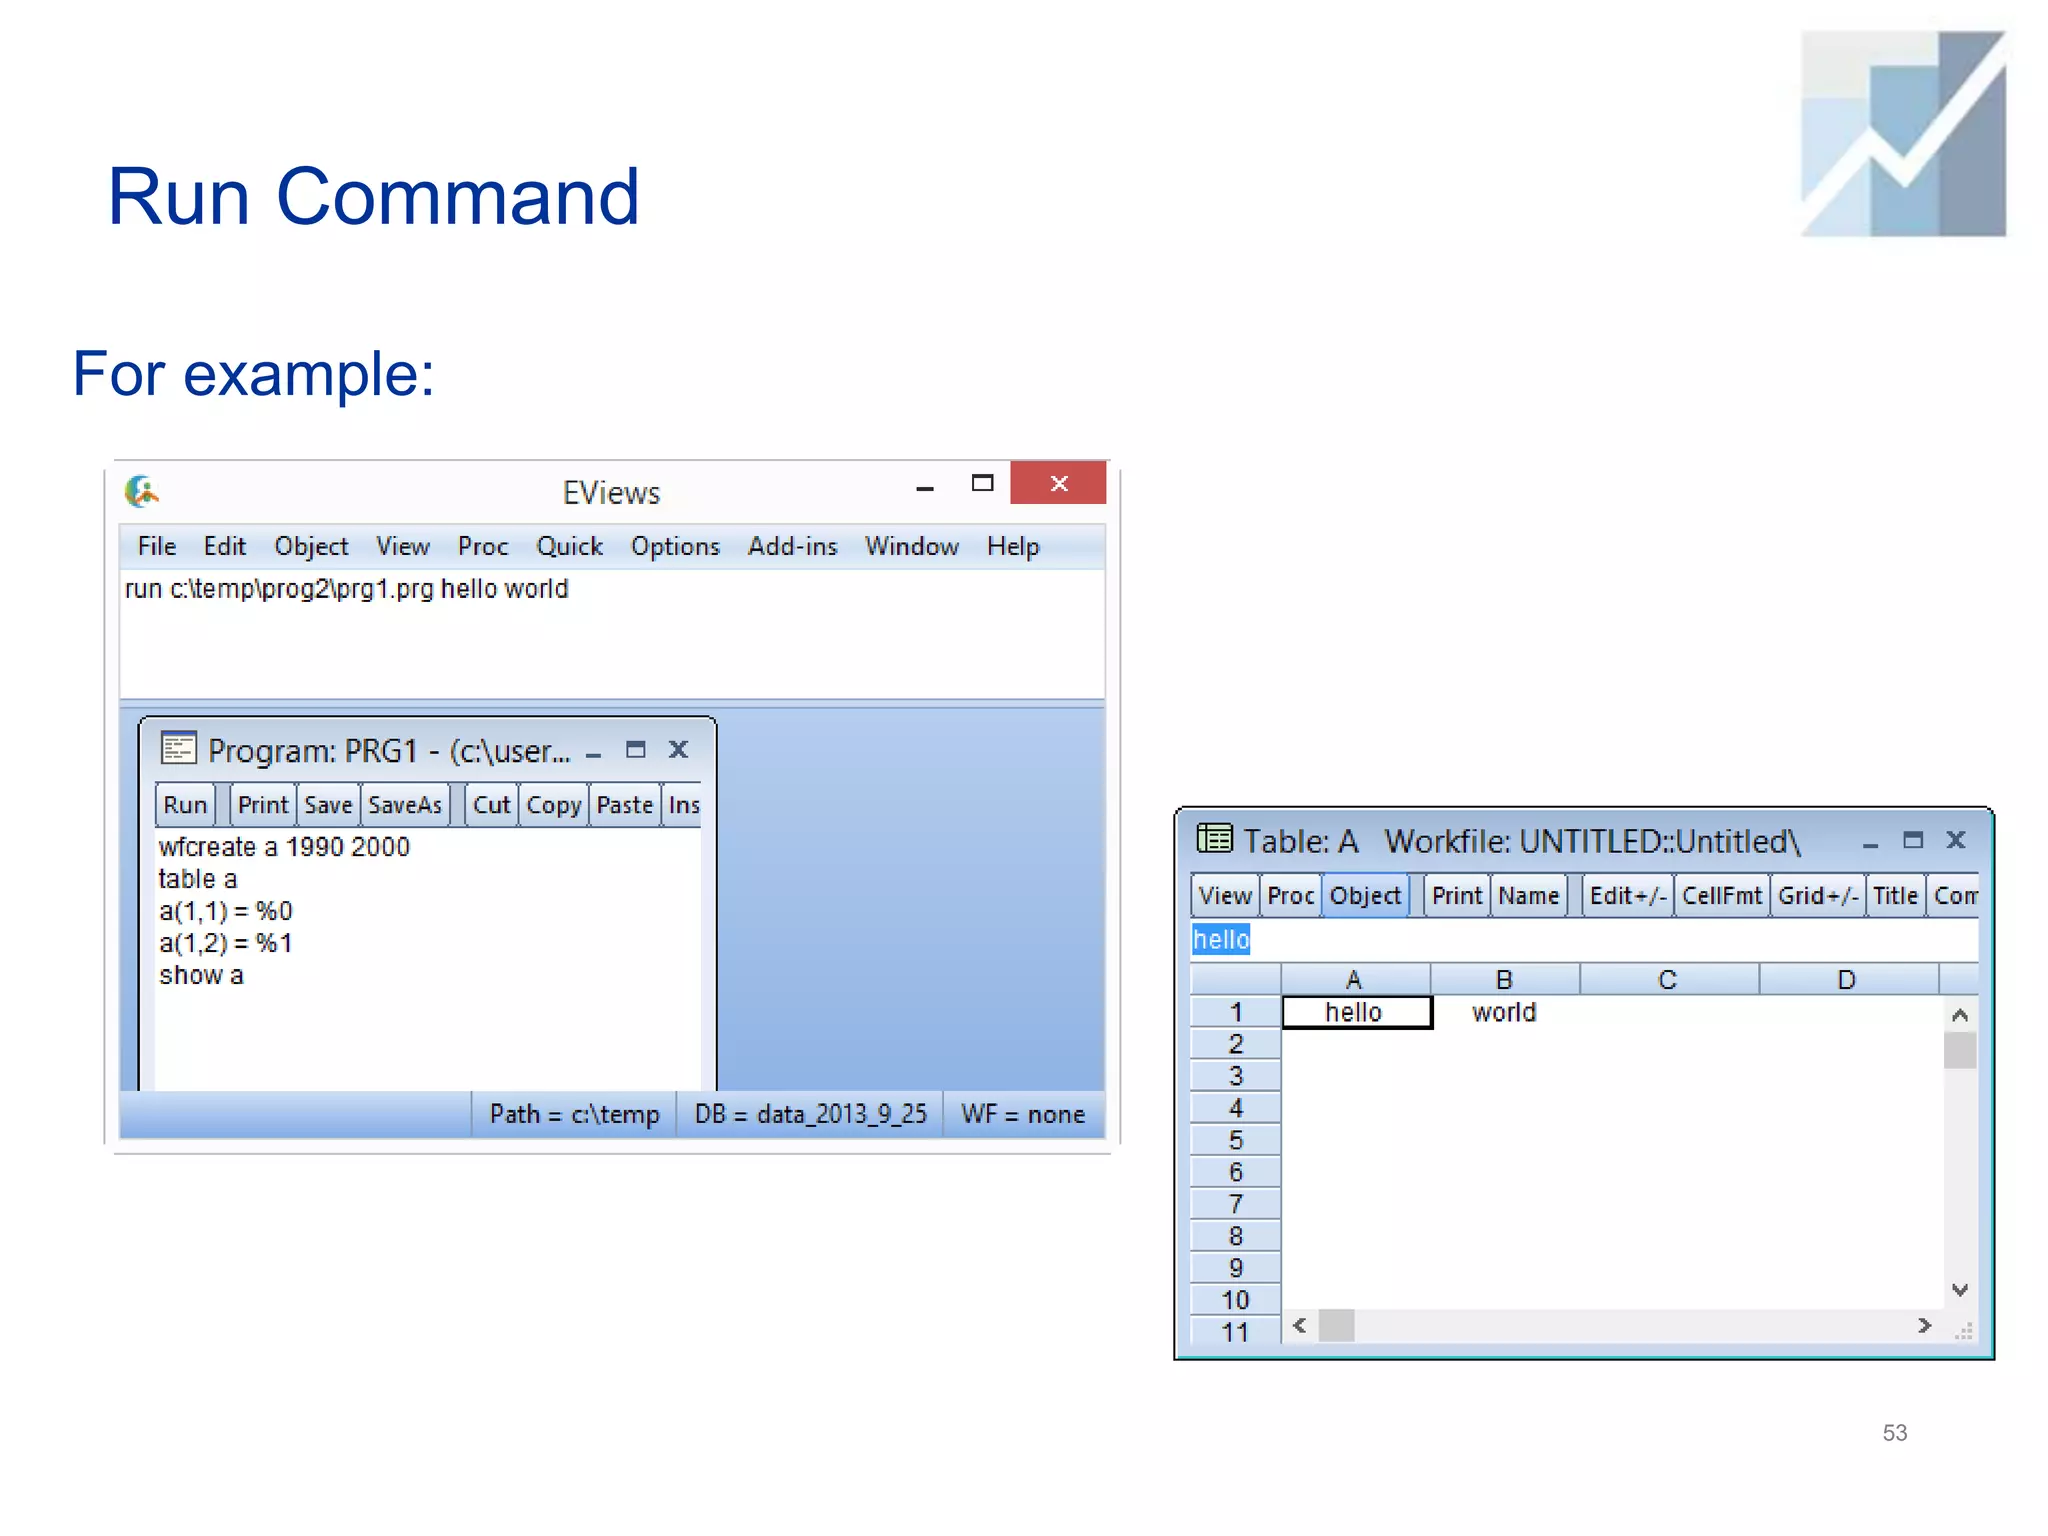2048x1536 pixels.
Task: Click Print in the Table A toolbar
Action: click(x=1457, y=895)
